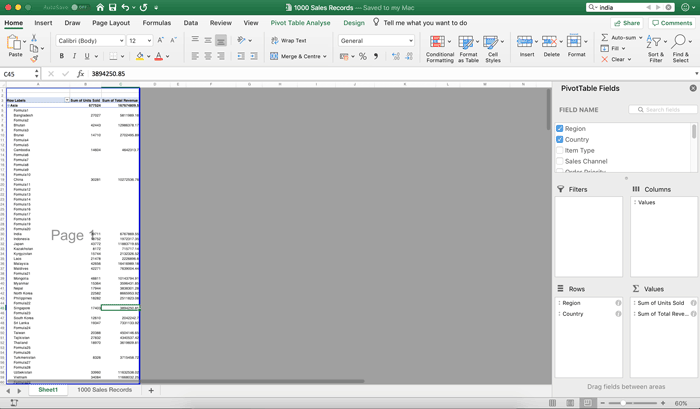Open Format as Table gallery
700x409 pixels.
click(468, 49)
